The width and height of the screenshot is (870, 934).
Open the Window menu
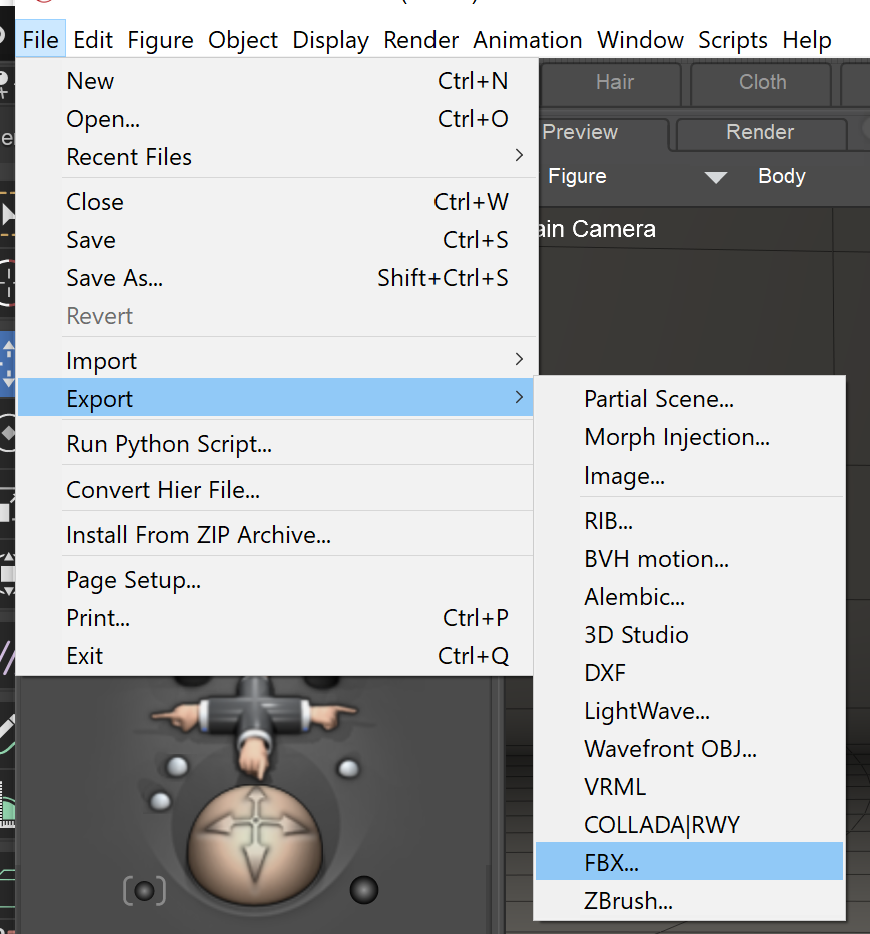pyautogui.click(x=641, y=40)
